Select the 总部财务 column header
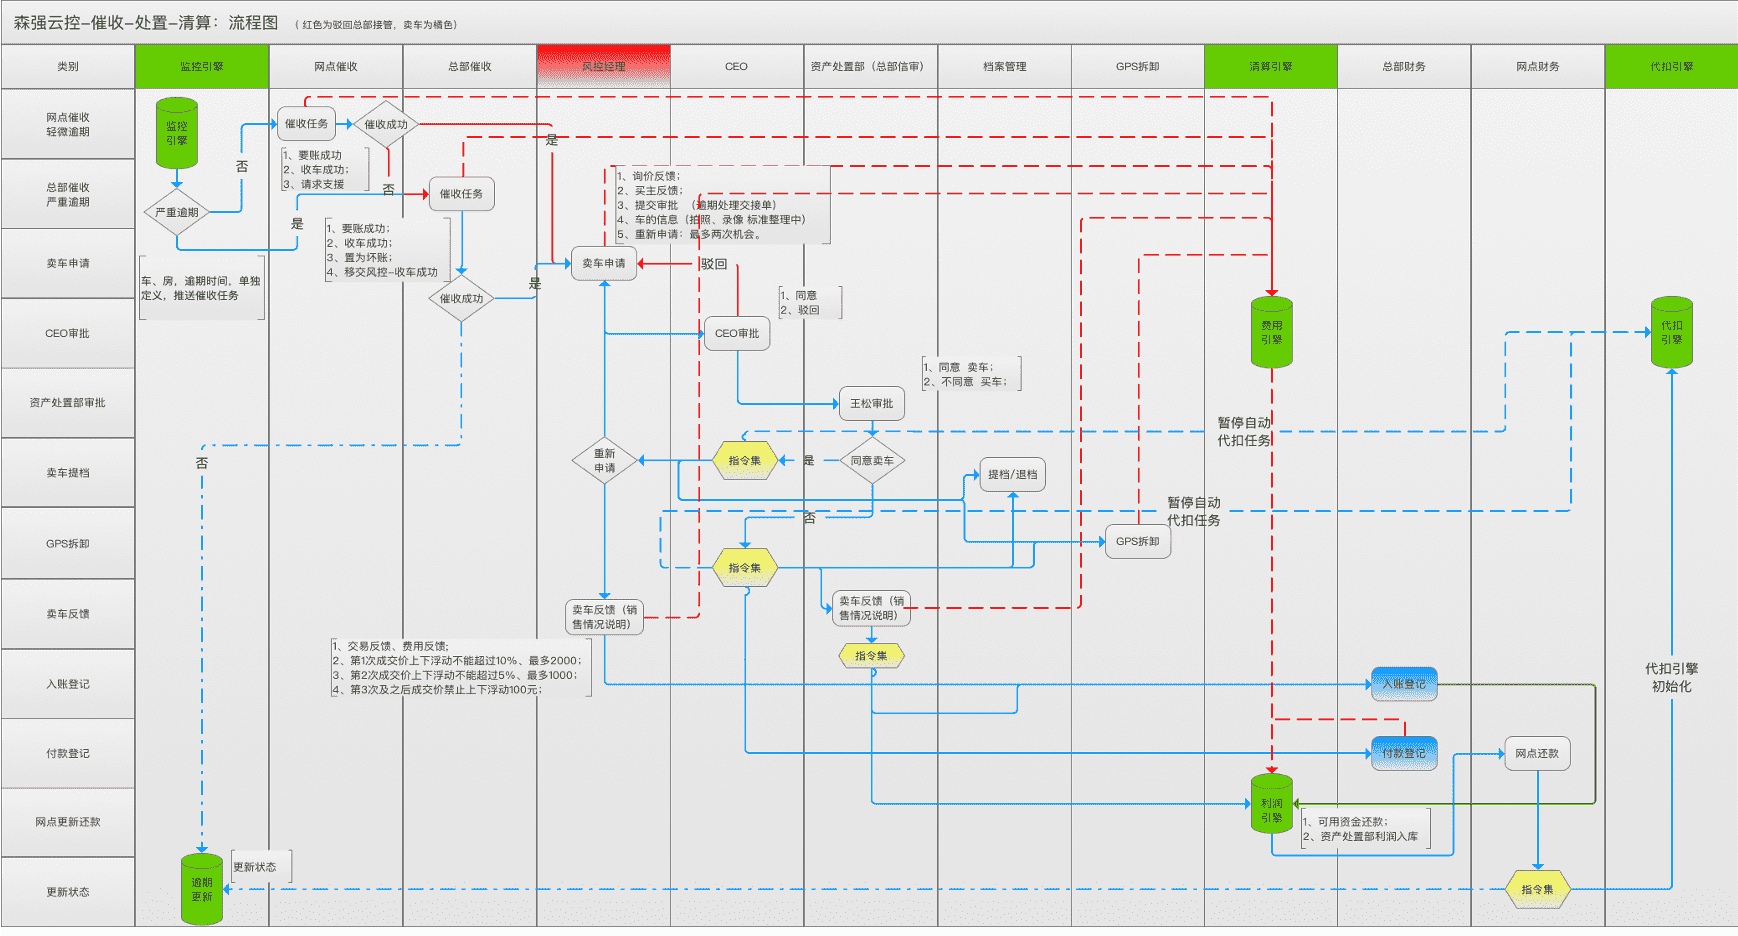 pos(1404,66)
